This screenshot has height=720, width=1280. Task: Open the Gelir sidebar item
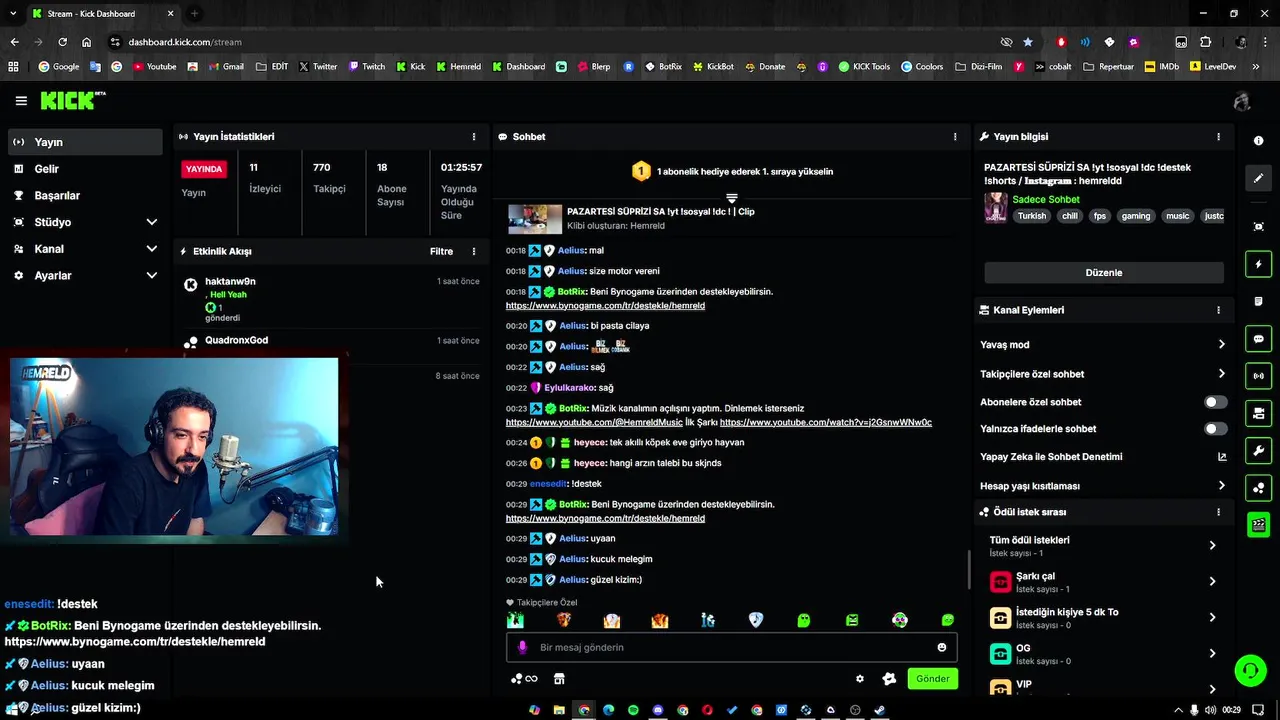[x=85, y=169]
